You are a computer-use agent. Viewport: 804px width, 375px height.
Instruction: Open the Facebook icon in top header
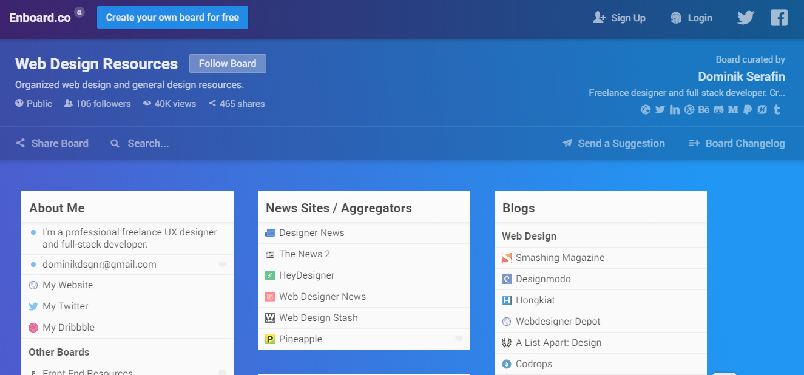point(779,18)
